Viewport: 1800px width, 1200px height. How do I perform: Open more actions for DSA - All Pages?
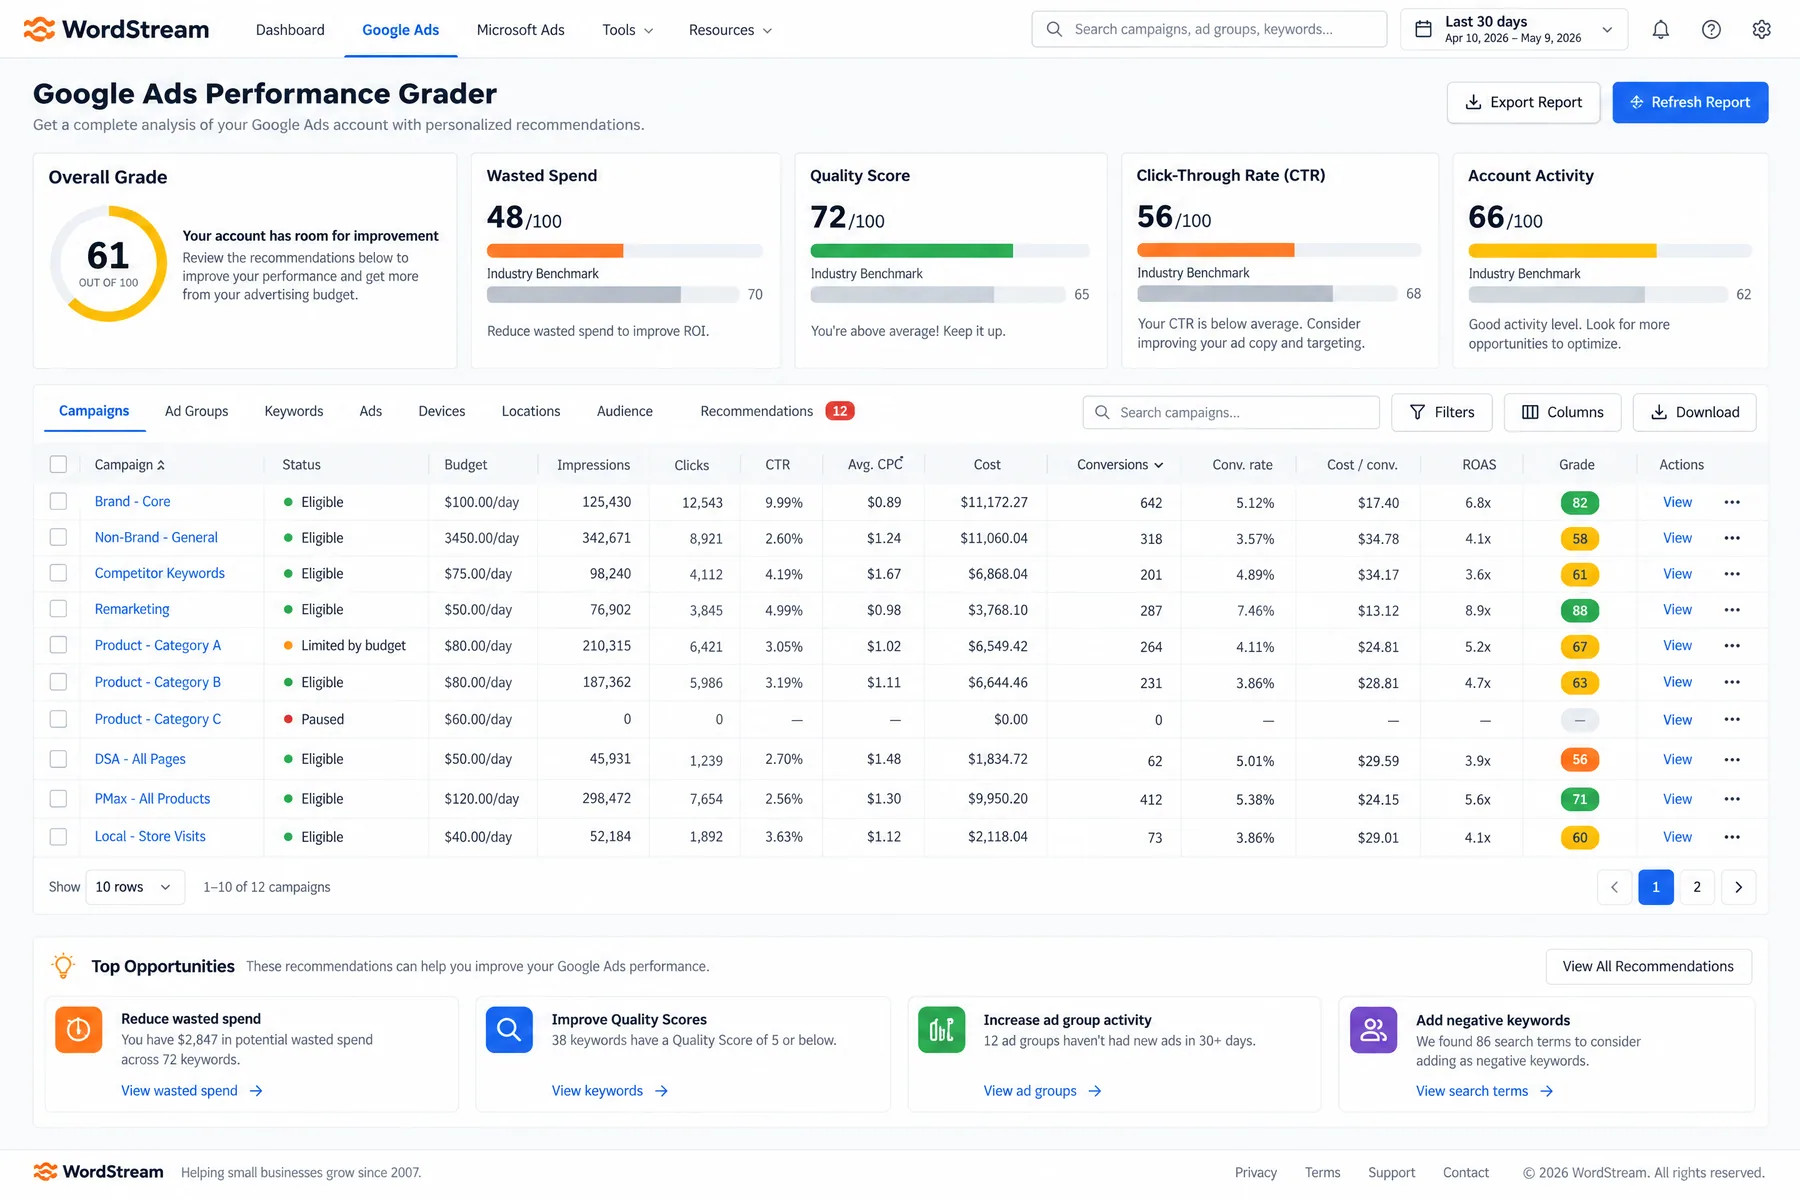(x=1732, y=759)
